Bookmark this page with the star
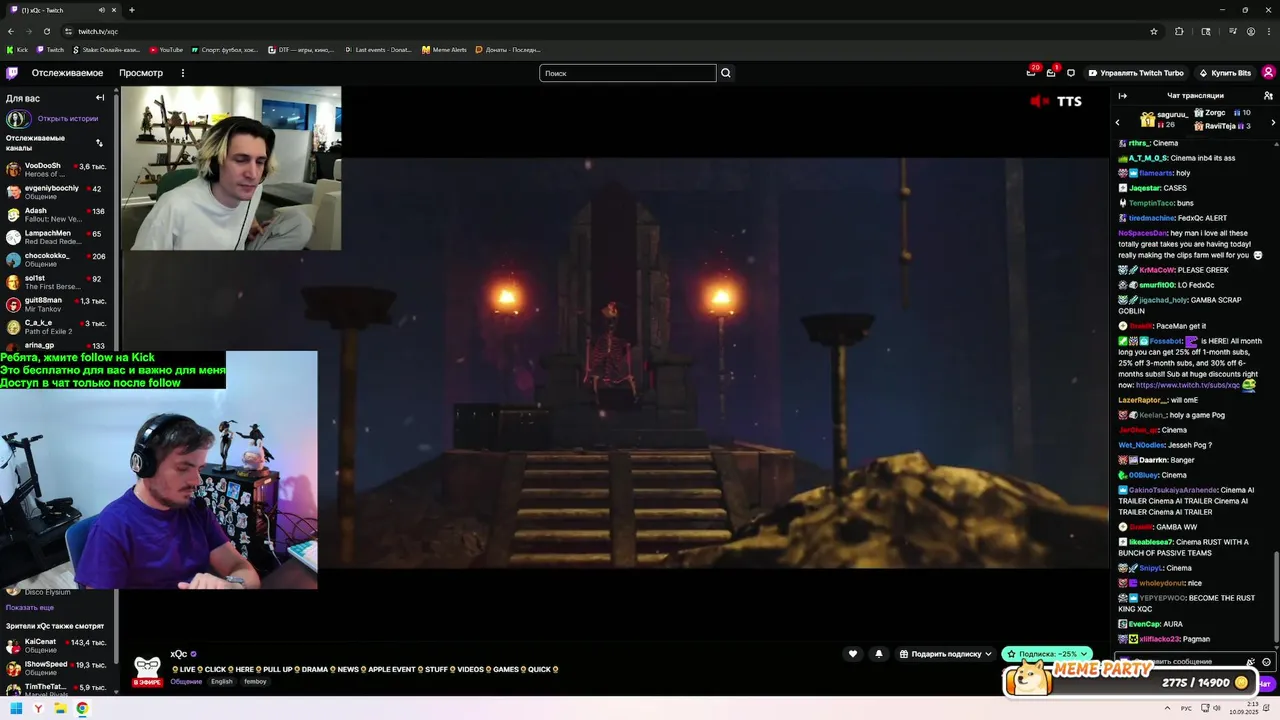 [1154, 31]
